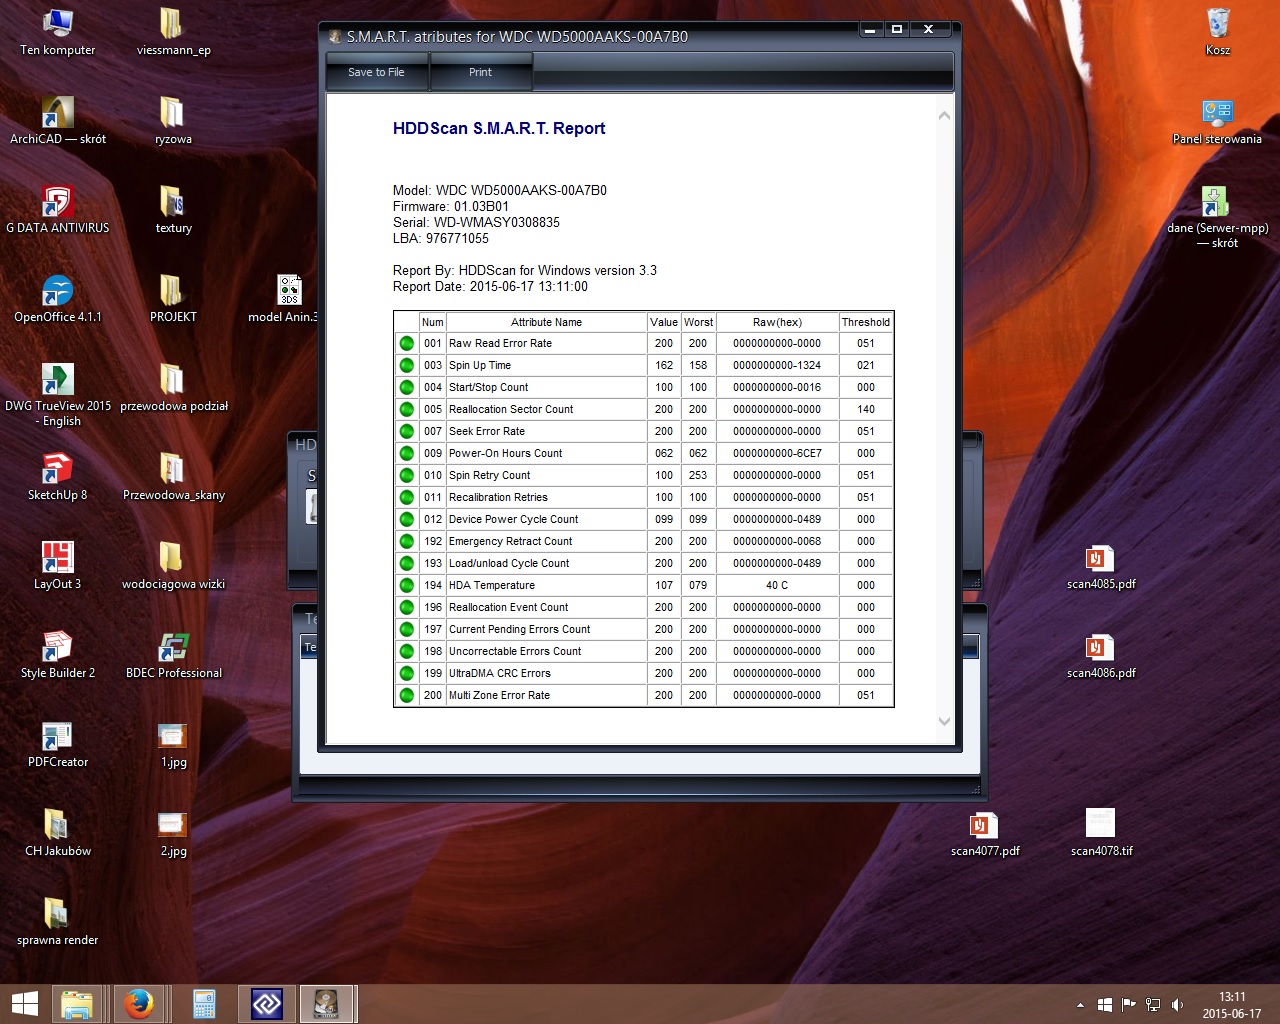
Task: Click the green status icon for Start/Stop Count
Action: [x=407, y=387]
